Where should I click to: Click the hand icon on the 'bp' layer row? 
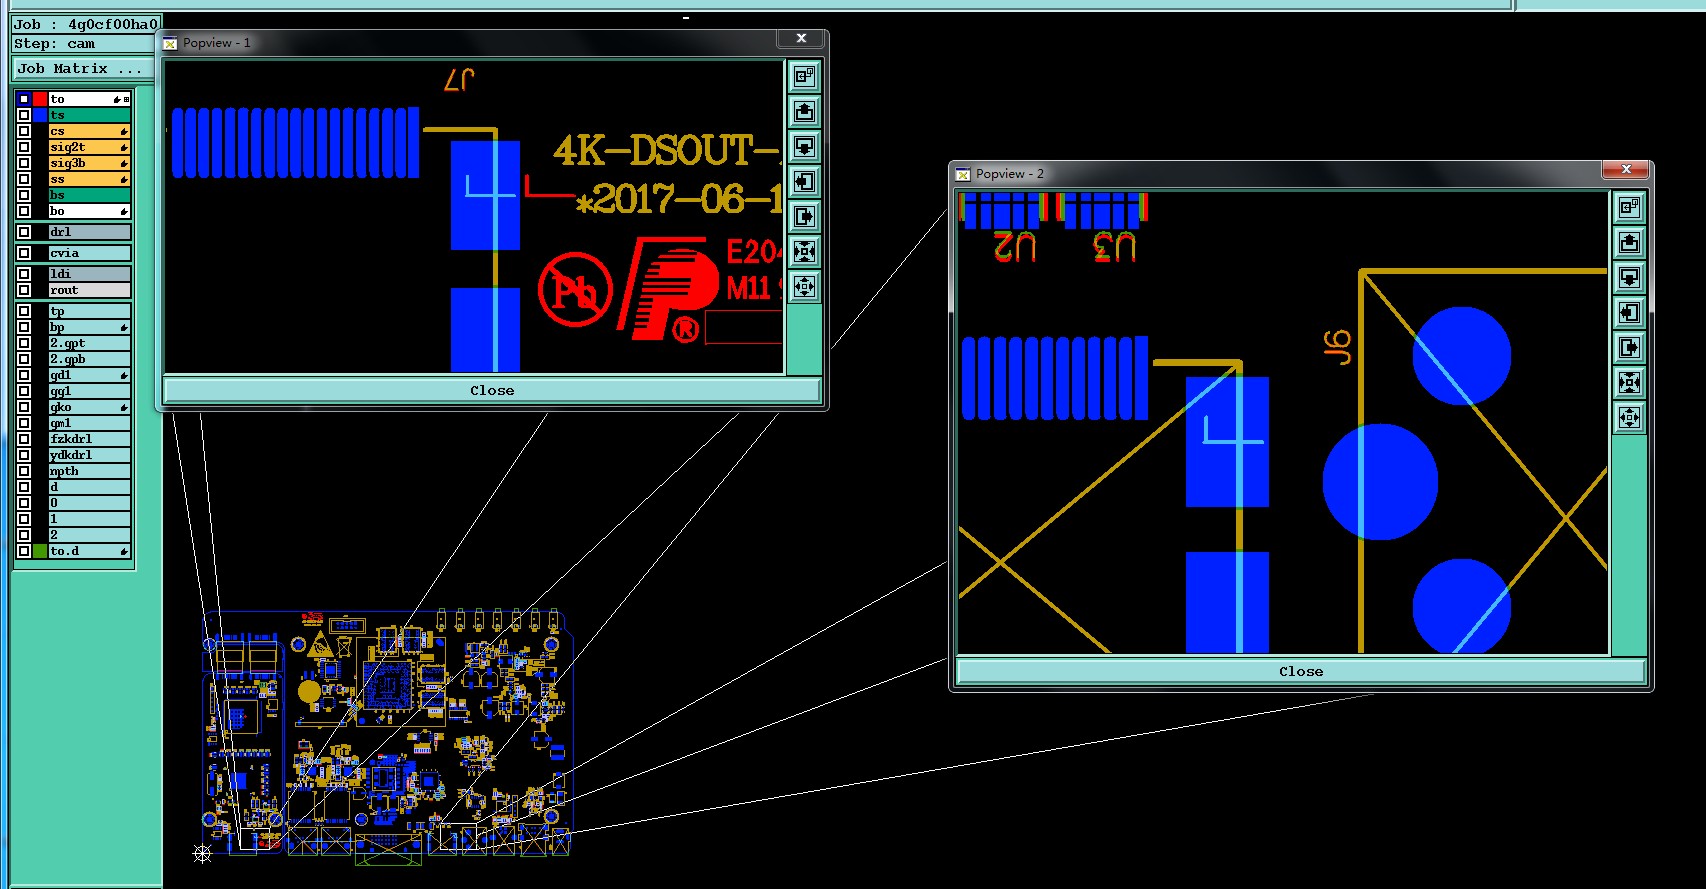[x=124, y=327]
